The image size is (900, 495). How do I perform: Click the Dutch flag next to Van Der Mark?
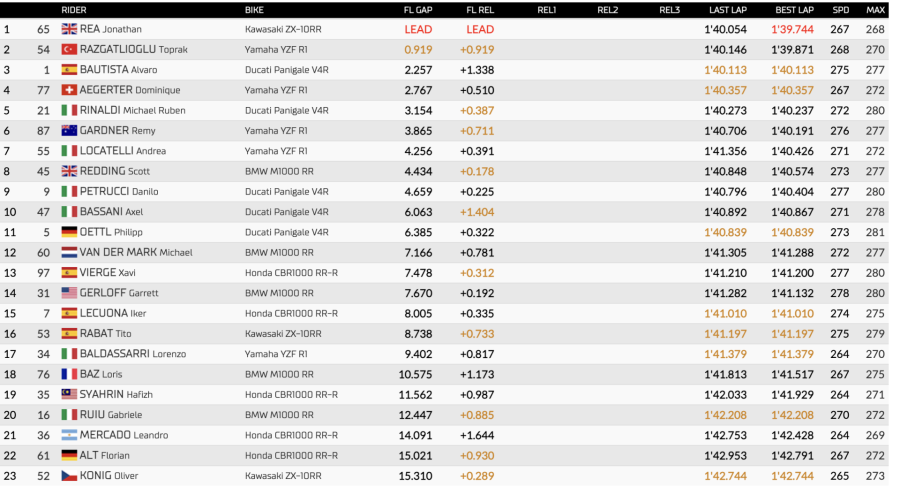(x=69, y=252)
